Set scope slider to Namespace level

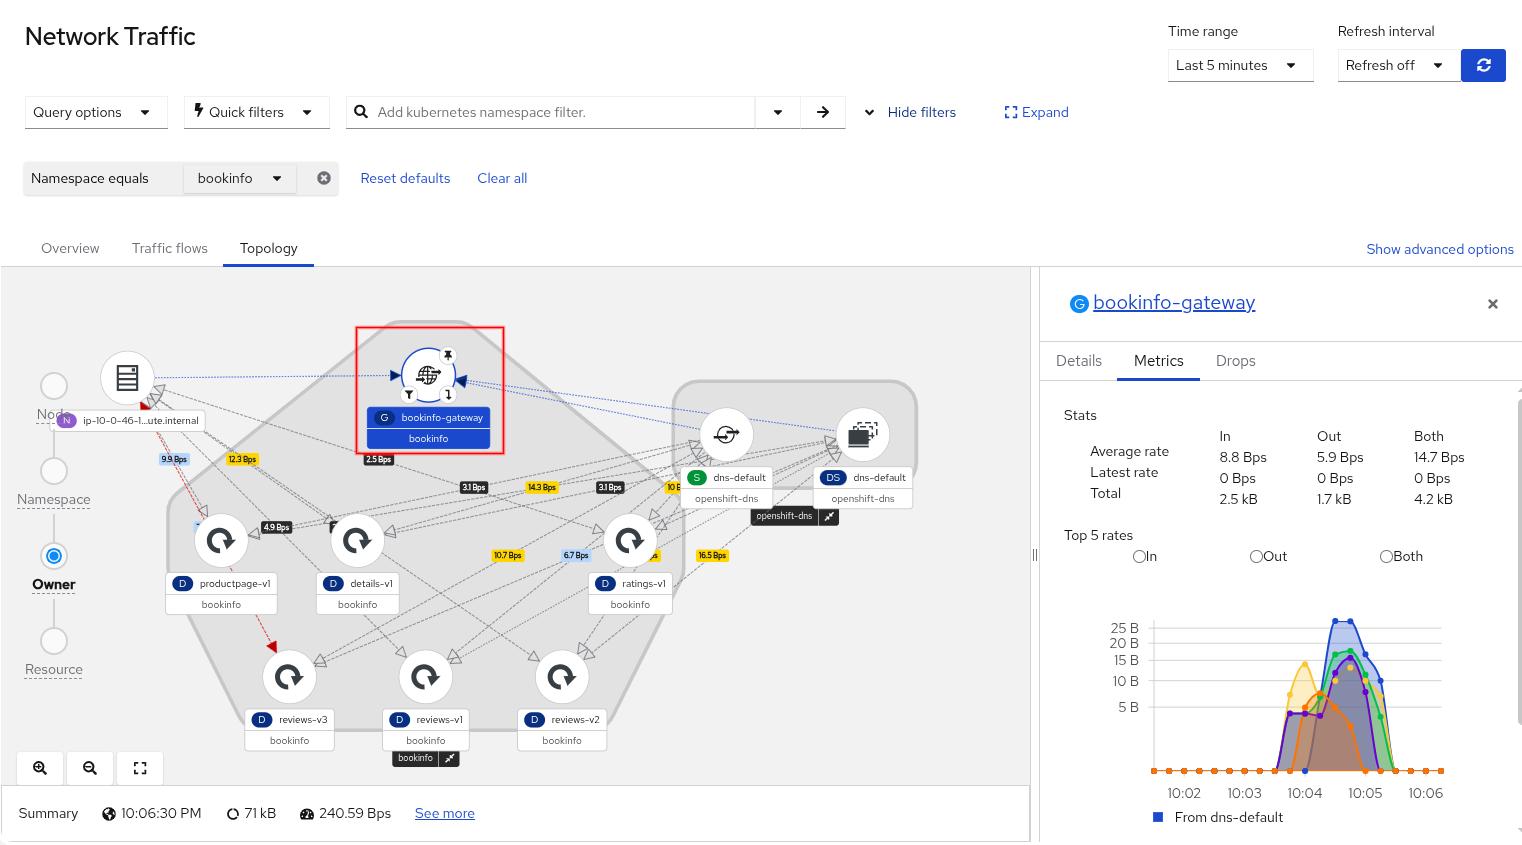pyautogui.click(x=54, y=471)
